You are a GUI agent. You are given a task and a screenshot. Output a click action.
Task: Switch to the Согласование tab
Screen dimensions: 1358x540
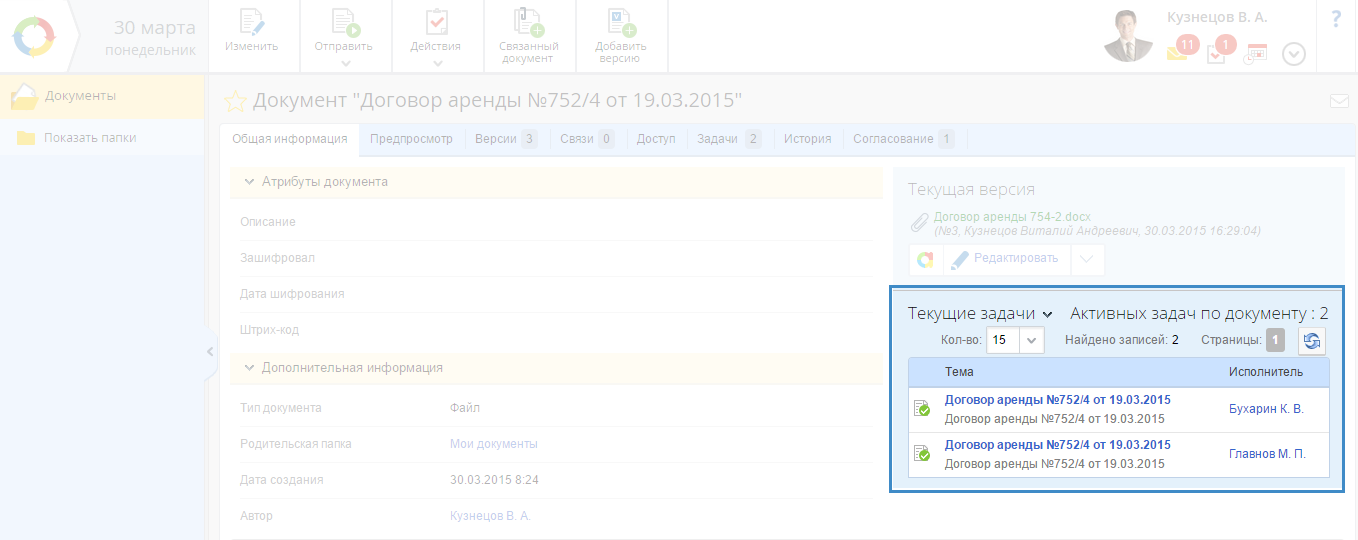pos(902,139)
